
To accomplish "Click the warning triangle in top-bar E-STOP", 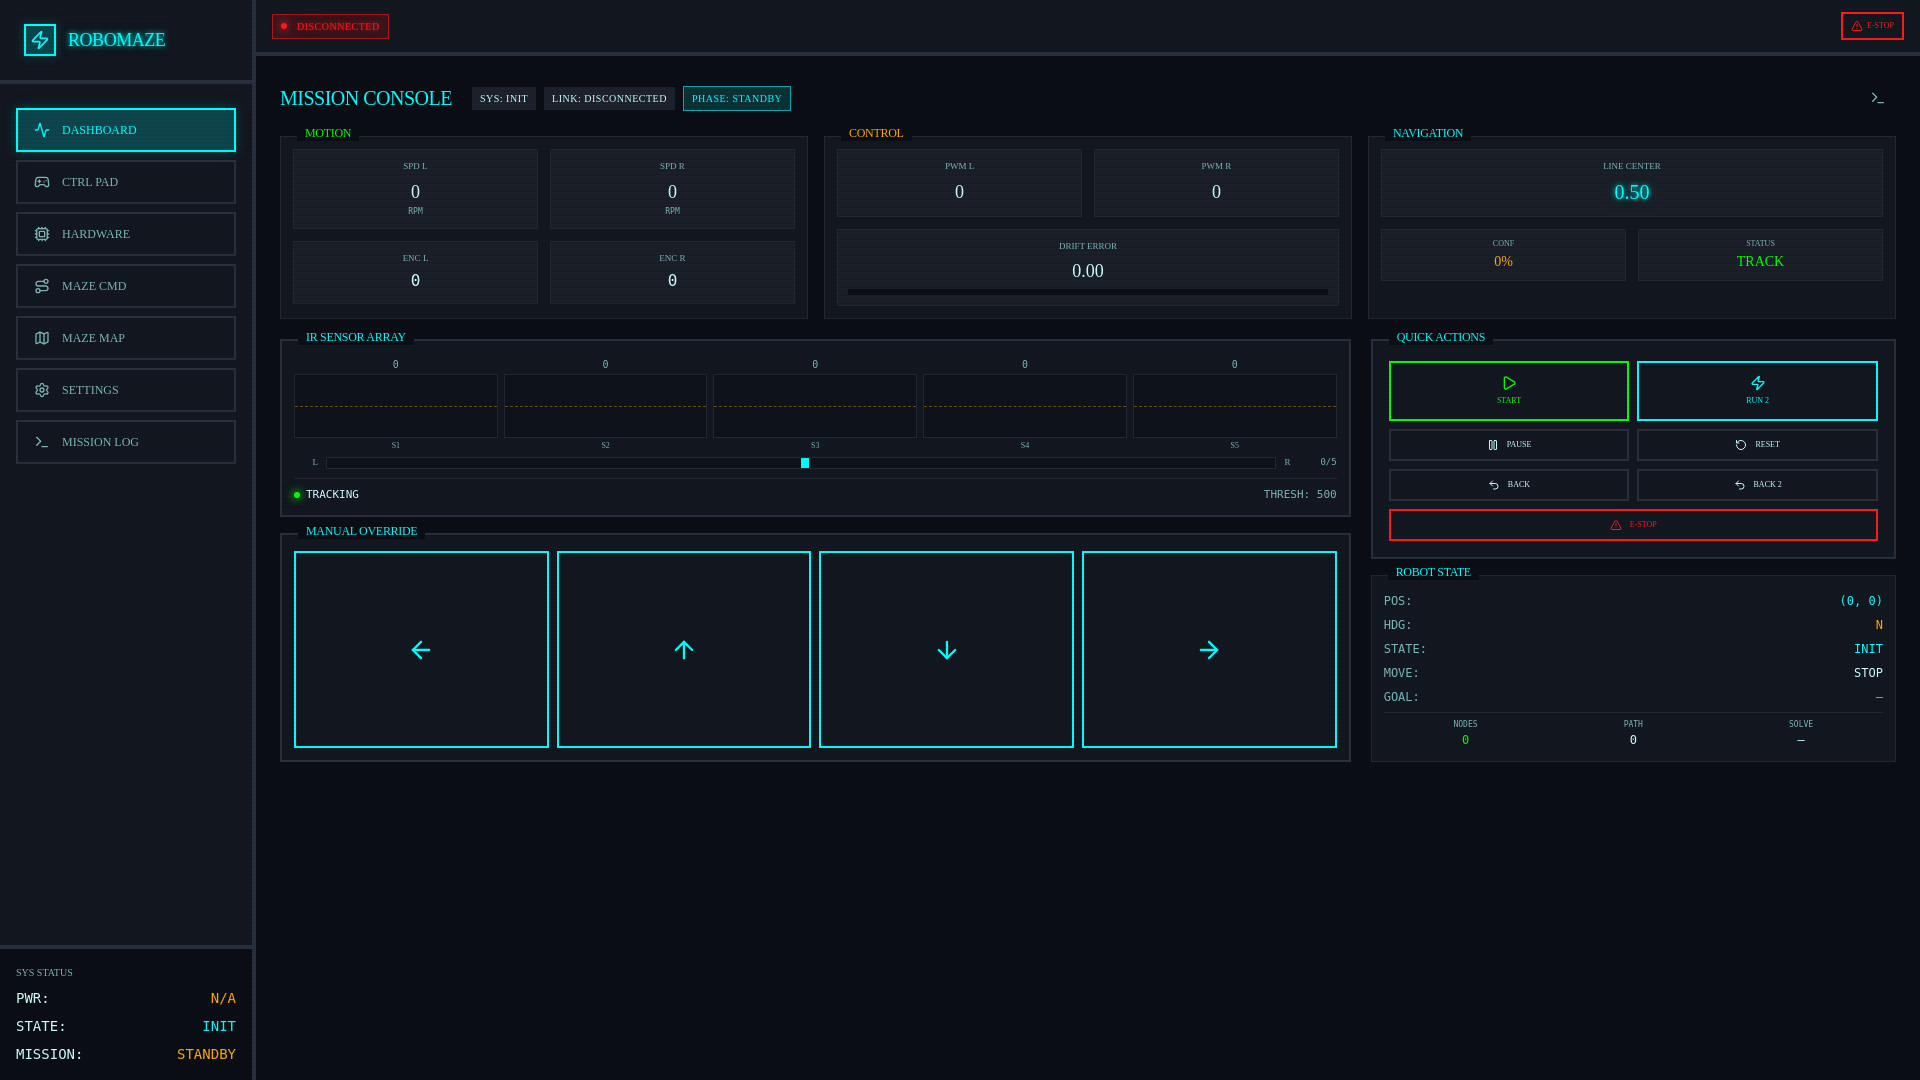I will (x=1857, y=26).
